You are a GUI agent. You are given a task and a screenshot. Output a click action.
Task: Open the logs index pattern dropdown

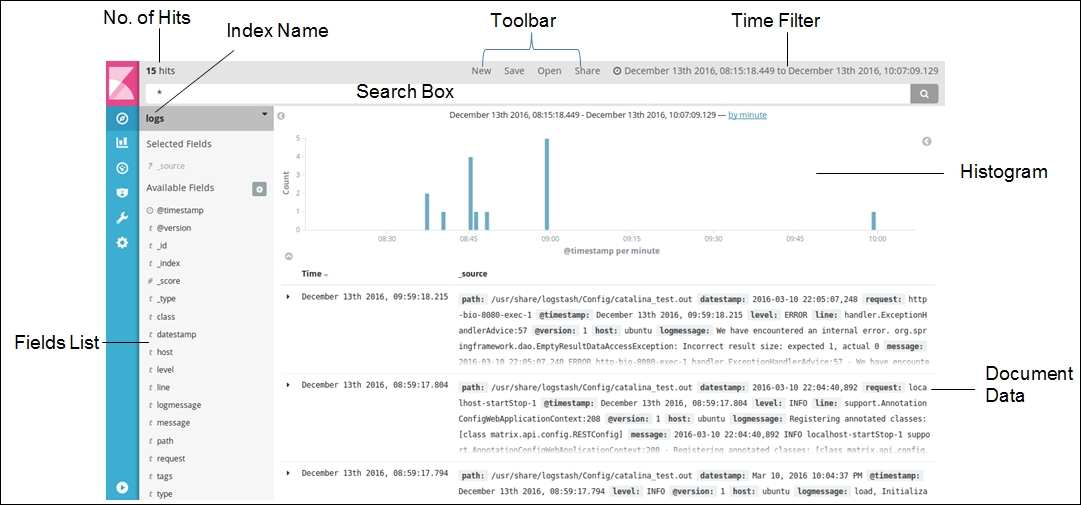[206, 118]
